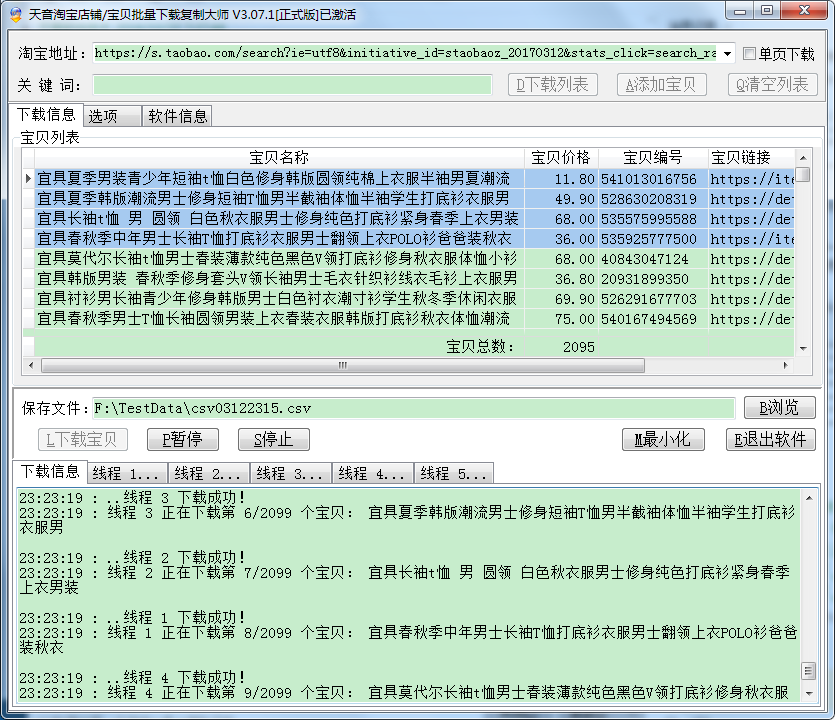
Task: Click the row indicator arrow on first row
Action: (x=28, y=179)
